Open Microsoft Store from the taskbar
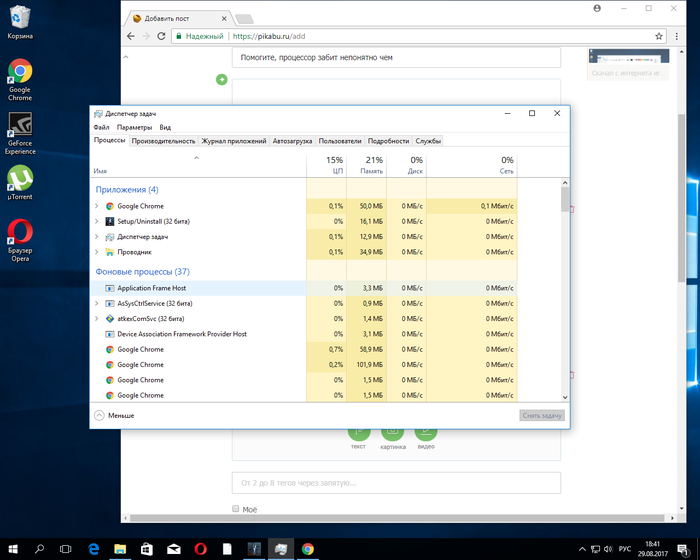700x560 pixels. (146, 549)
